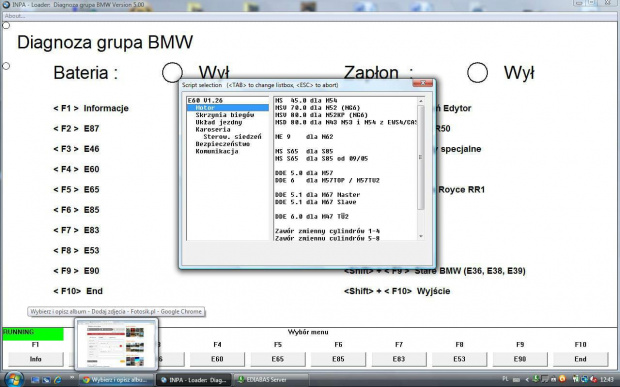620x387 pixels.
Task: Select 'DDE 5.1 dla M67 Slave' entry
Action: click(316, 202)
